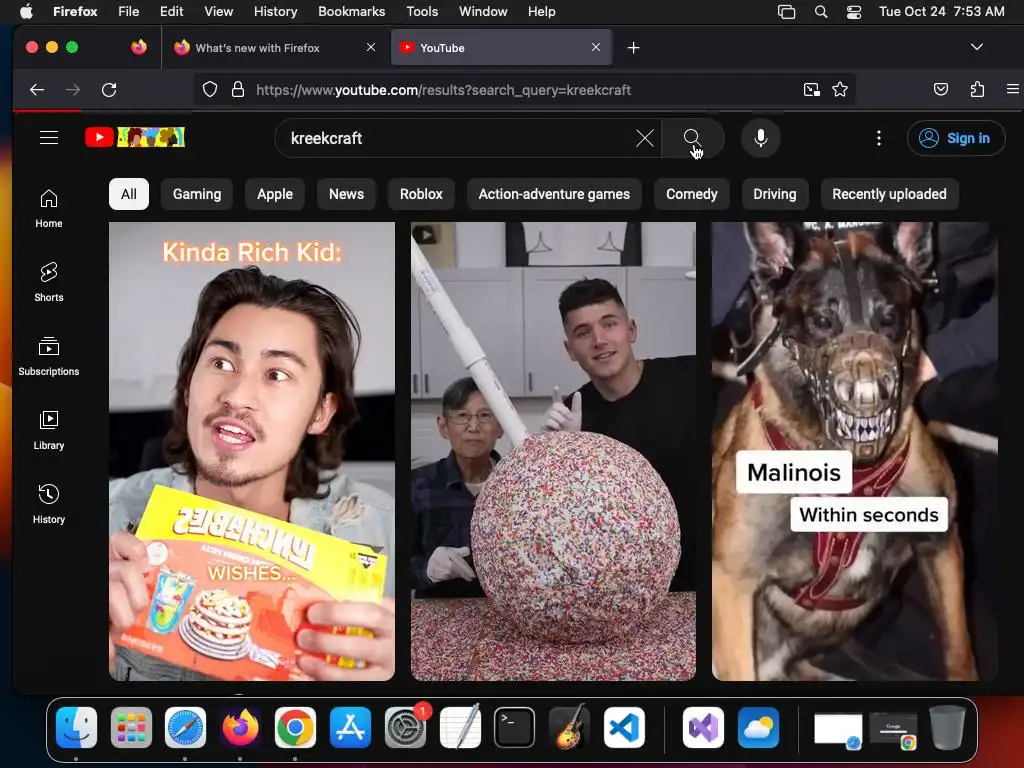Reload the current page
Image resolution: width=1024 pixels, height=768 pixels.
109,89
